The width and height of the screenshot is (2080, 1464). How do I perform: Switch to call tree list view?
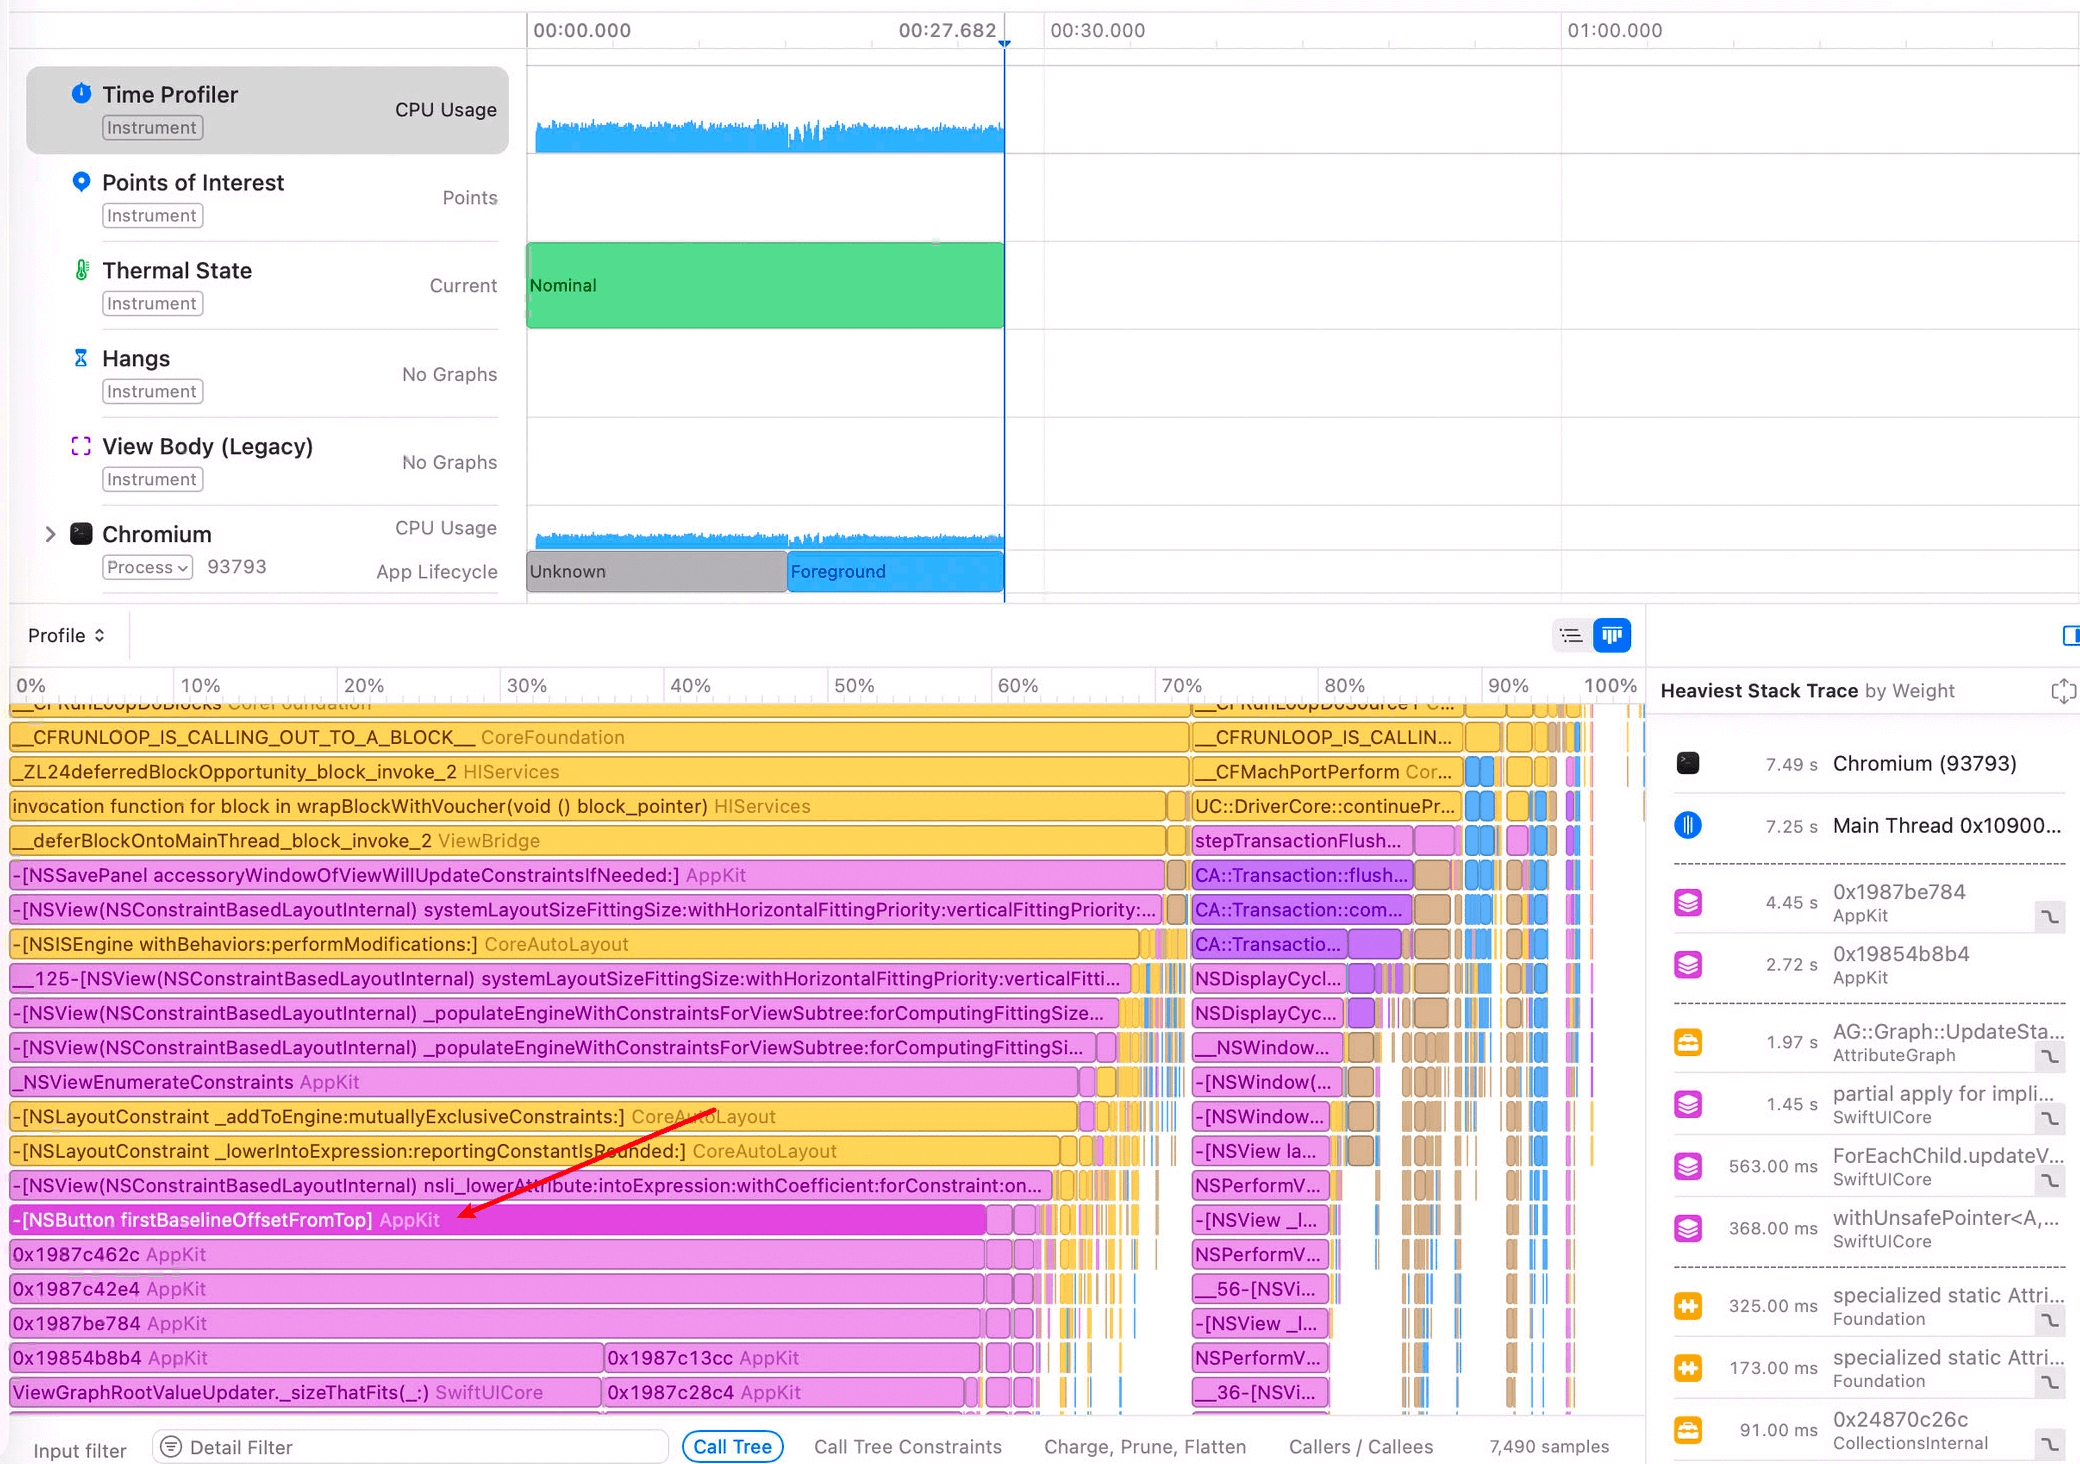[1571, 635]
